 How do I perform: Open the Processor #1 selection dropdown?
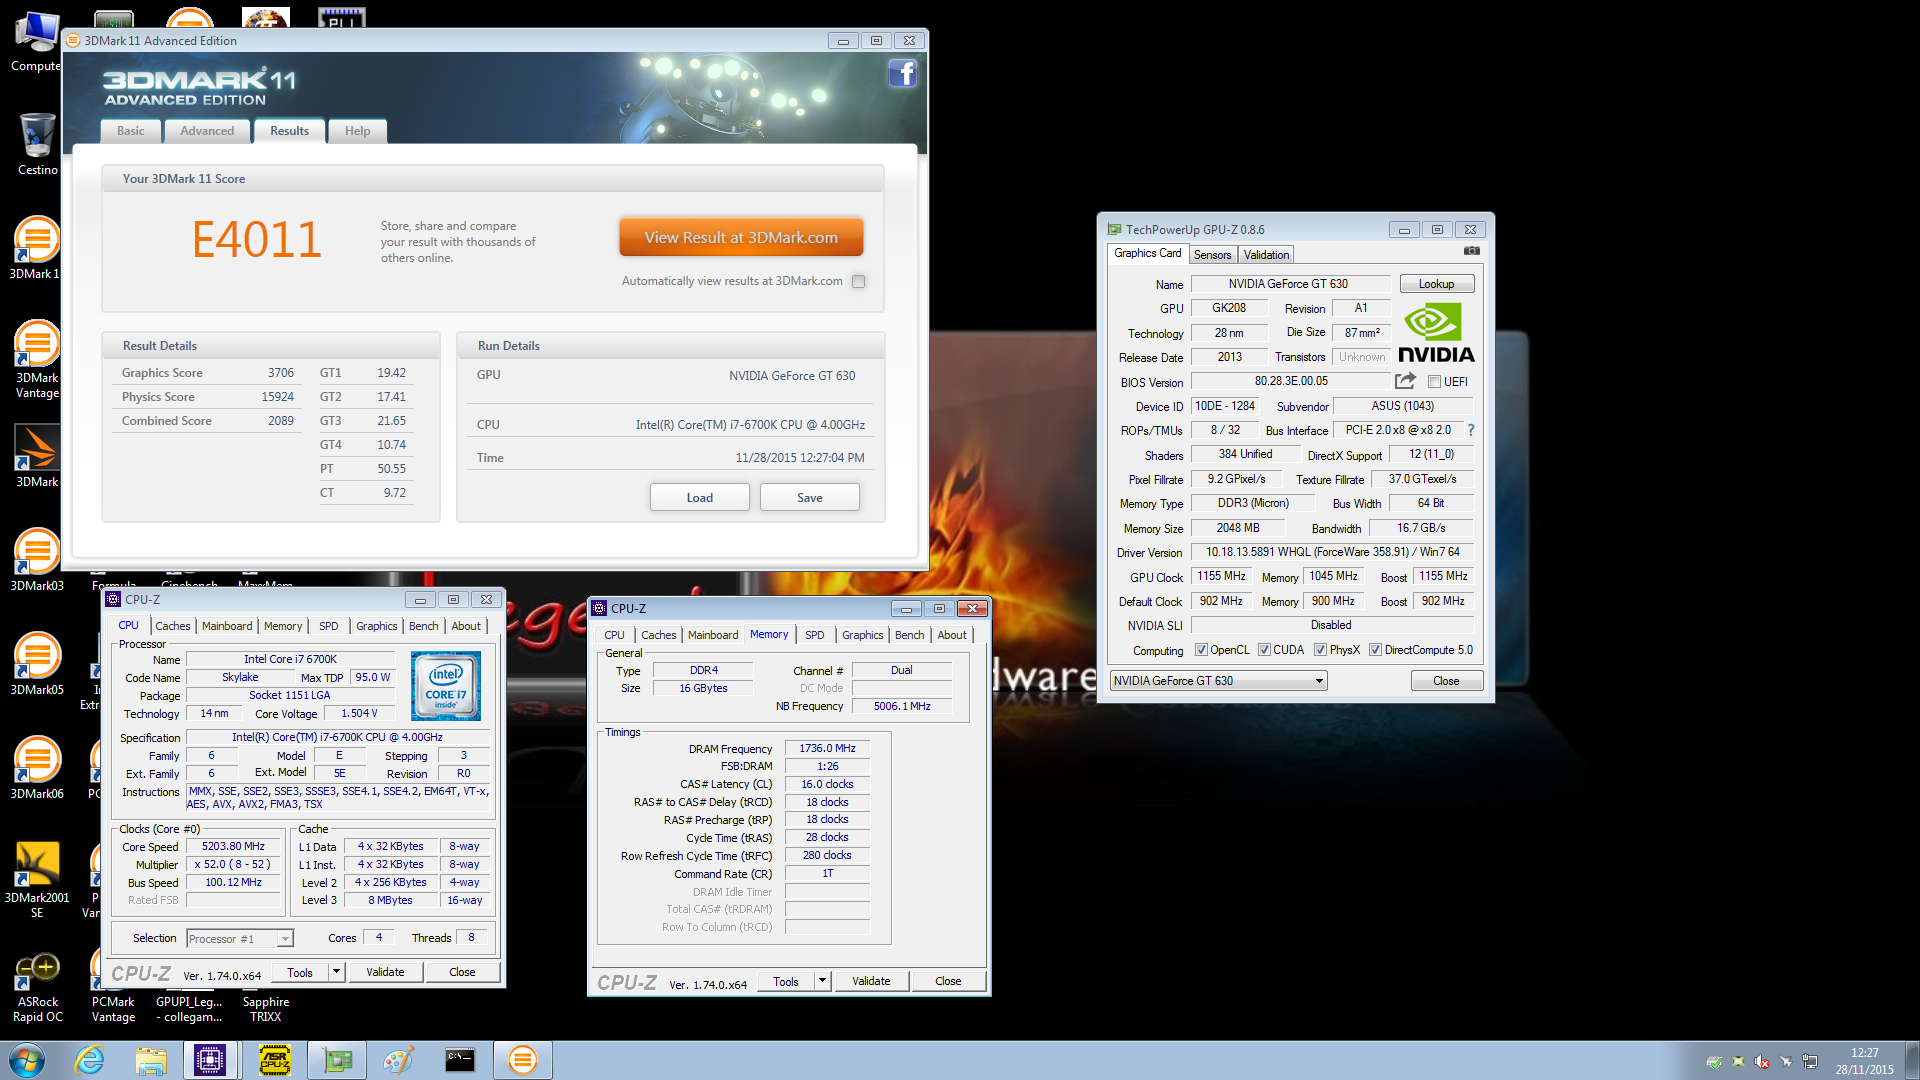[x=239, y=938]
